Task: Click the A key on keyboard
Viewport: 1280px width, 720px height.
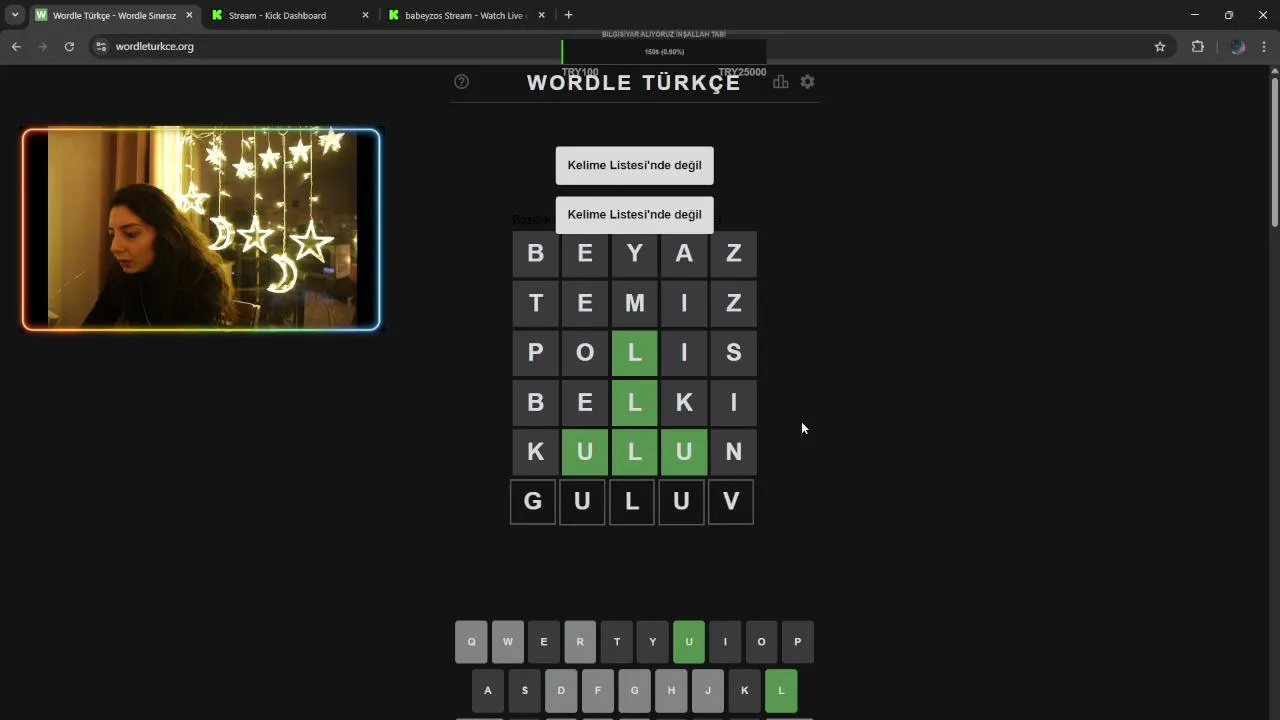Action: pyautogui.click(x=488, y=691)
